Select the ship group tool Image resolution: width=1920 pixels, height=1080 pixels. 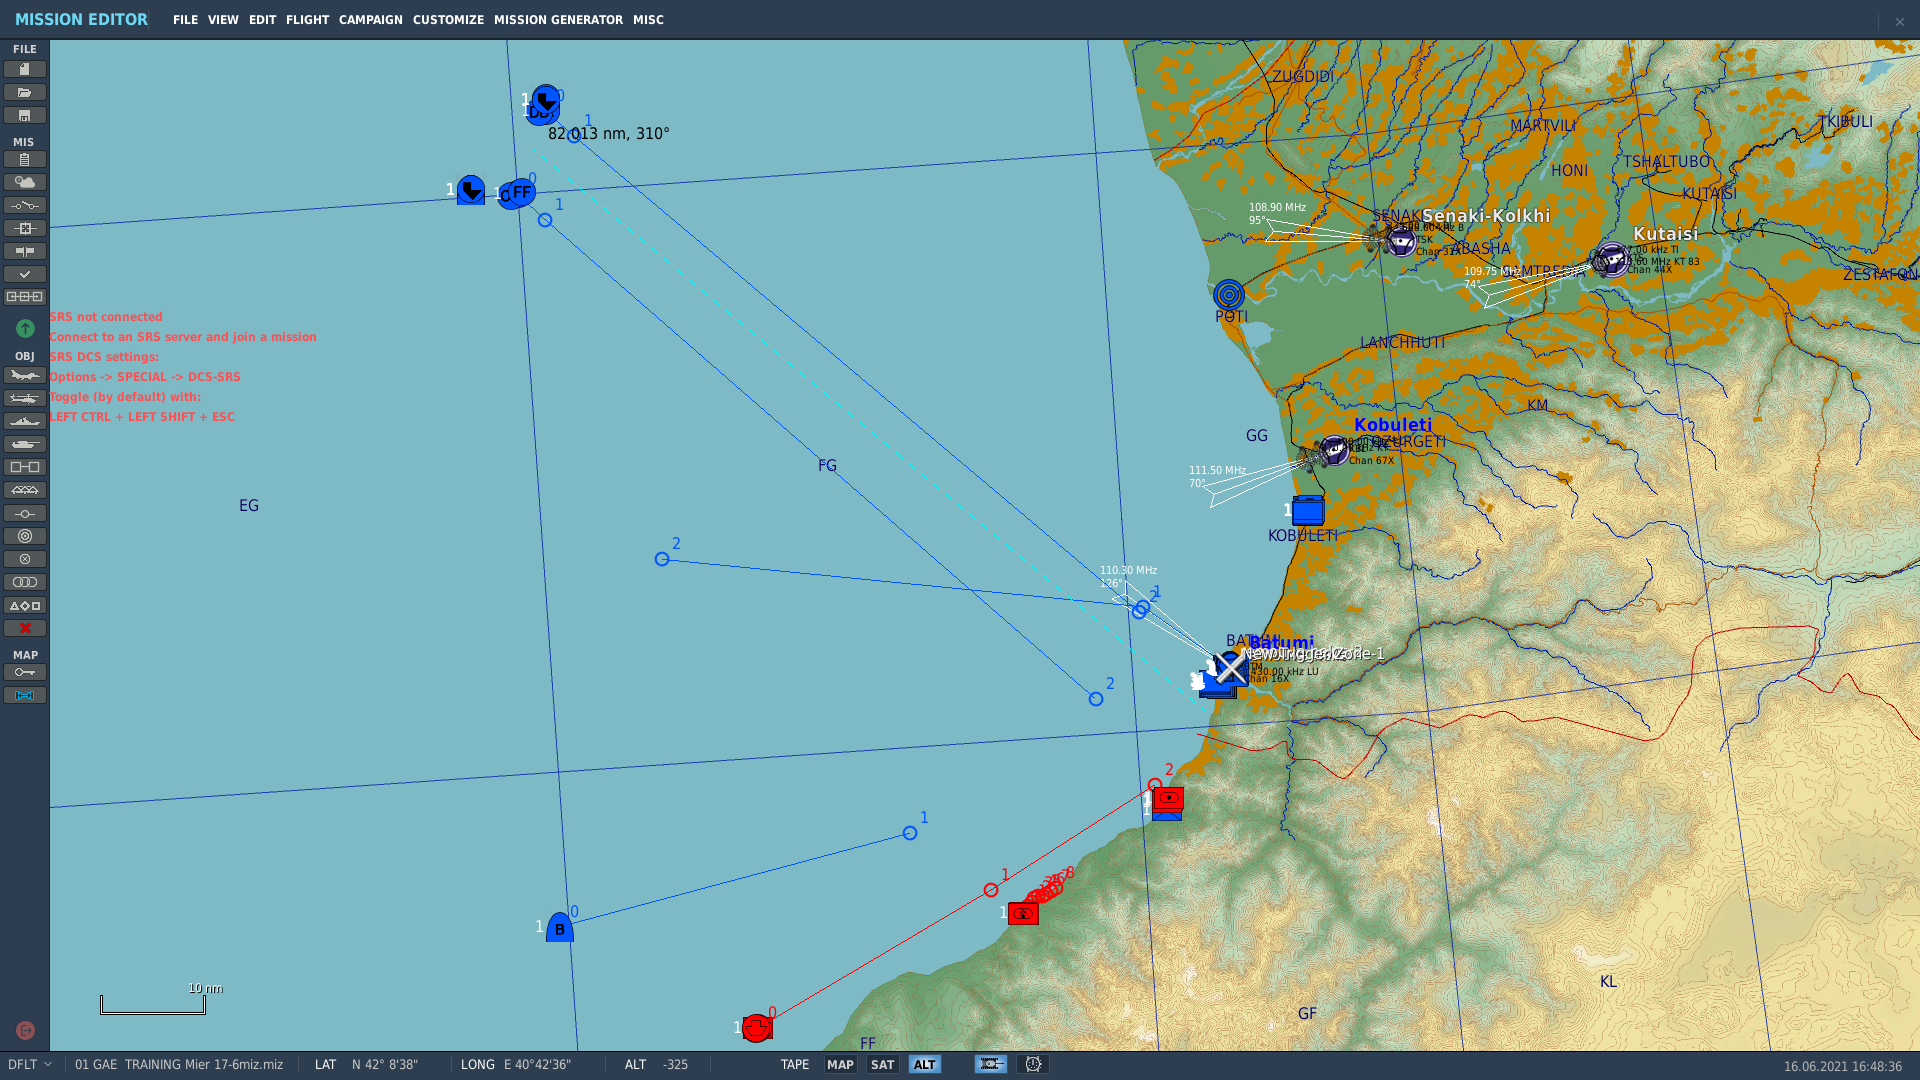25,422
